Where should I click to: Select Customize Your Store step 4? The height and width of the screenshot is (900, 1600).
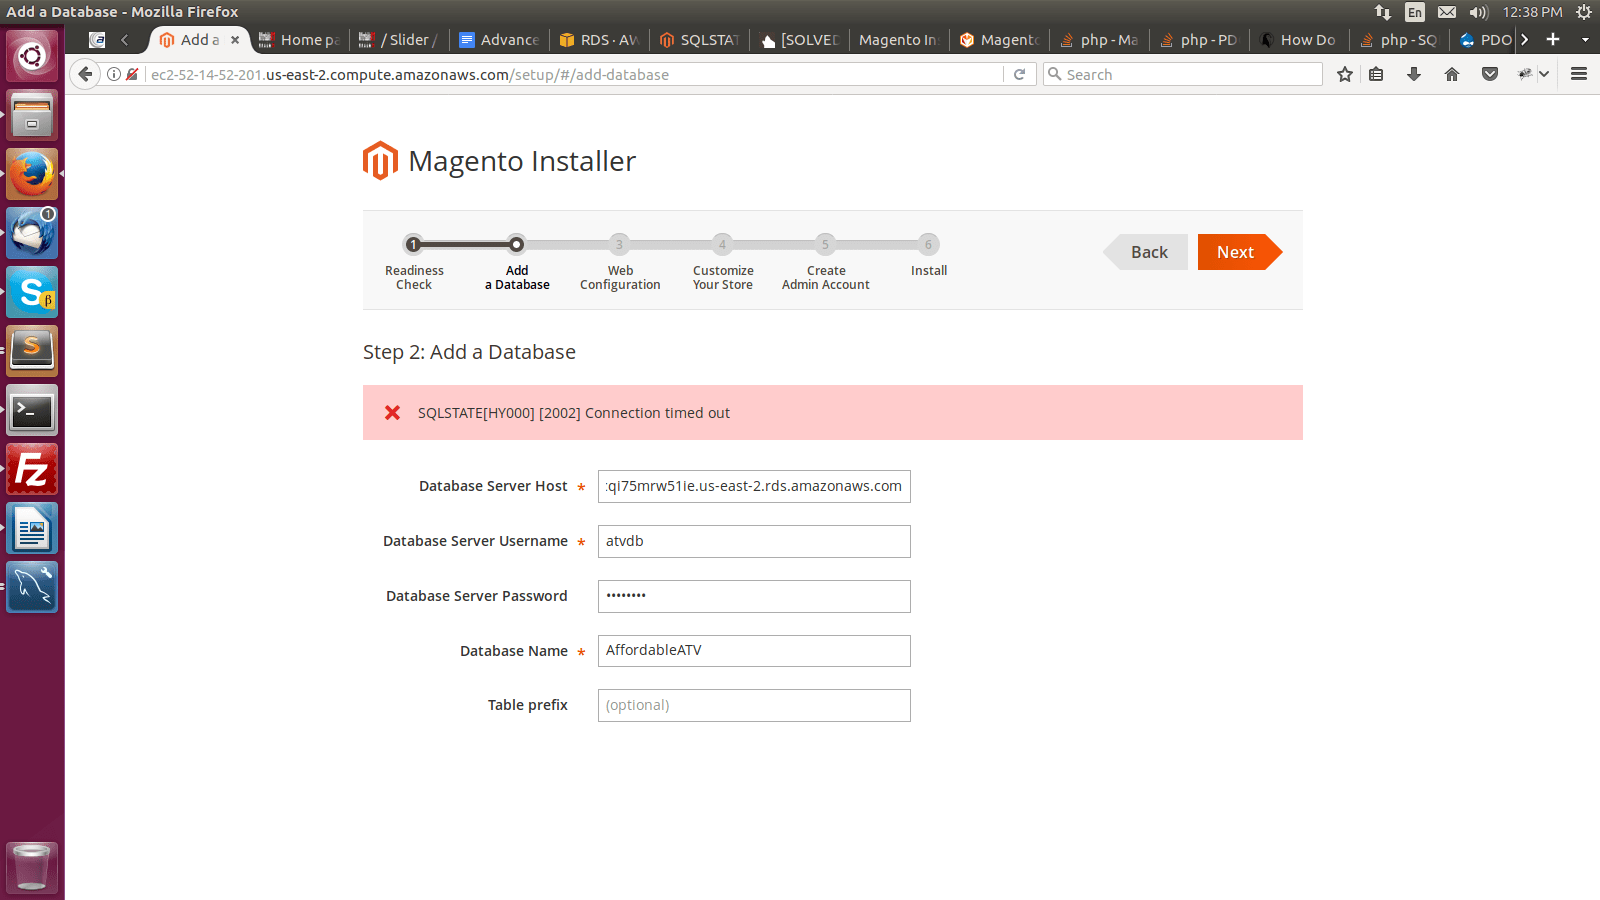722,244
